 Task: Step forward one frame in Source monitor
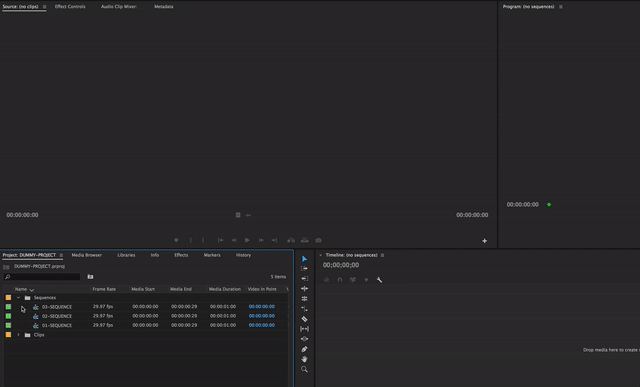coord(261,240)
